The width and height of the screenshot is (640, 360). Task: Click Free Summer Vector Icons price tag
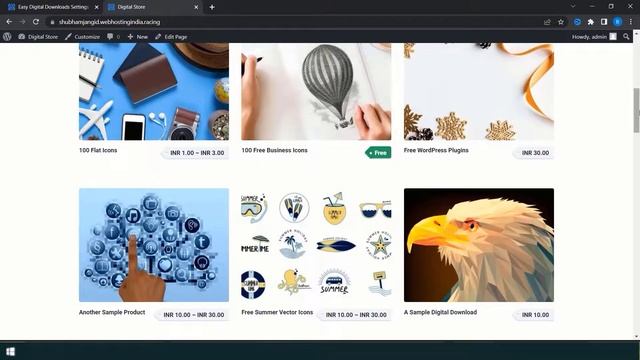click(355, 315)
